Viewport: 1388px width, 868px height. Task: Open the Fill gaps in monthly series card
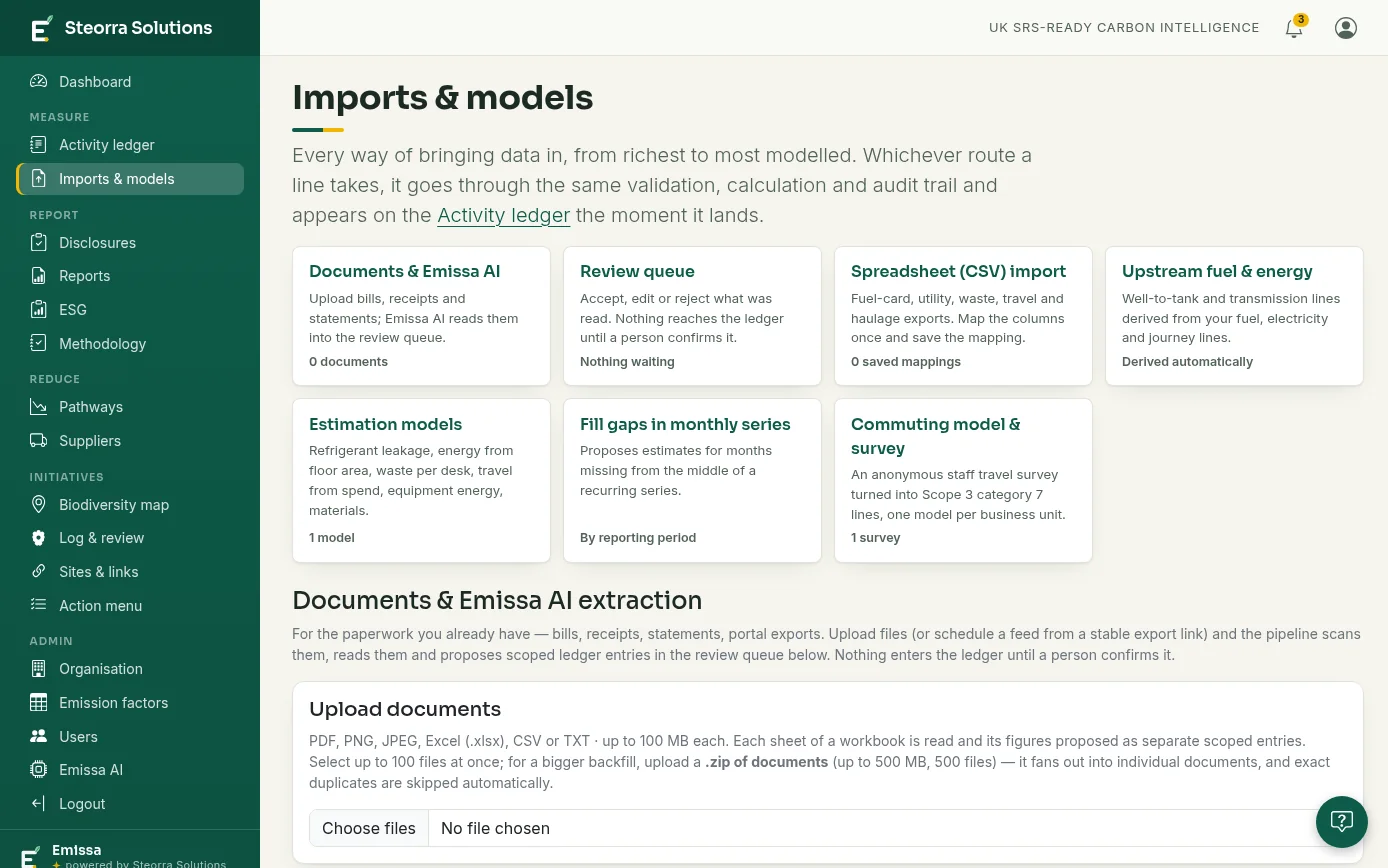[692, 481]
